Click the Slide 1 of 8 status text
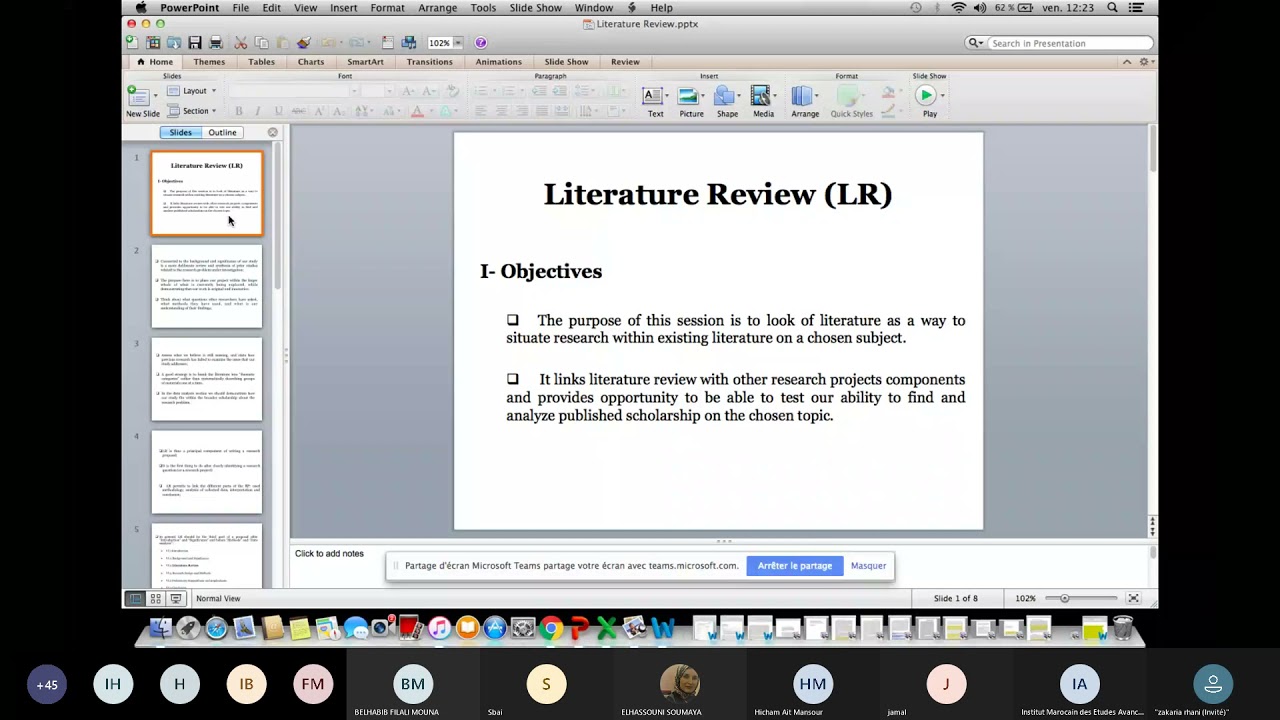The width and height of the screenshot is (1280, 720). tap(956, 598)
